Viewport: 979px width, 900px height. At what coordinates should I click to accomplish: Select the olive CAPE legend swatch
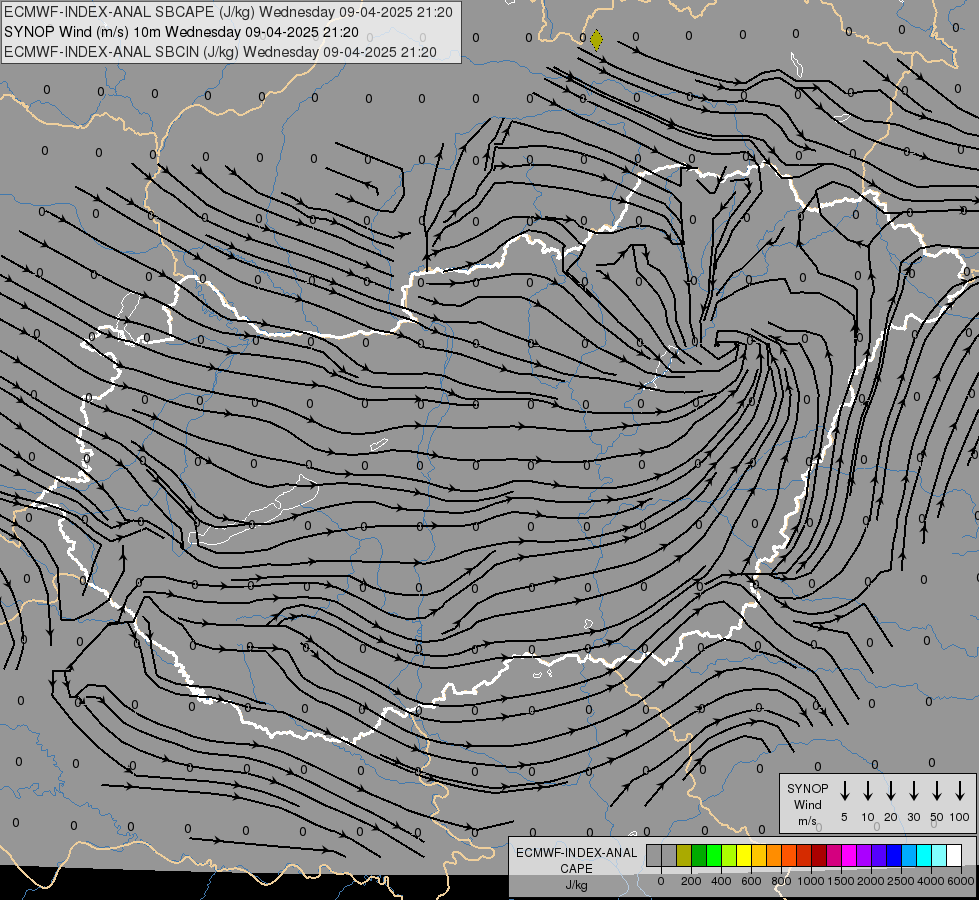tap(684, 855)
